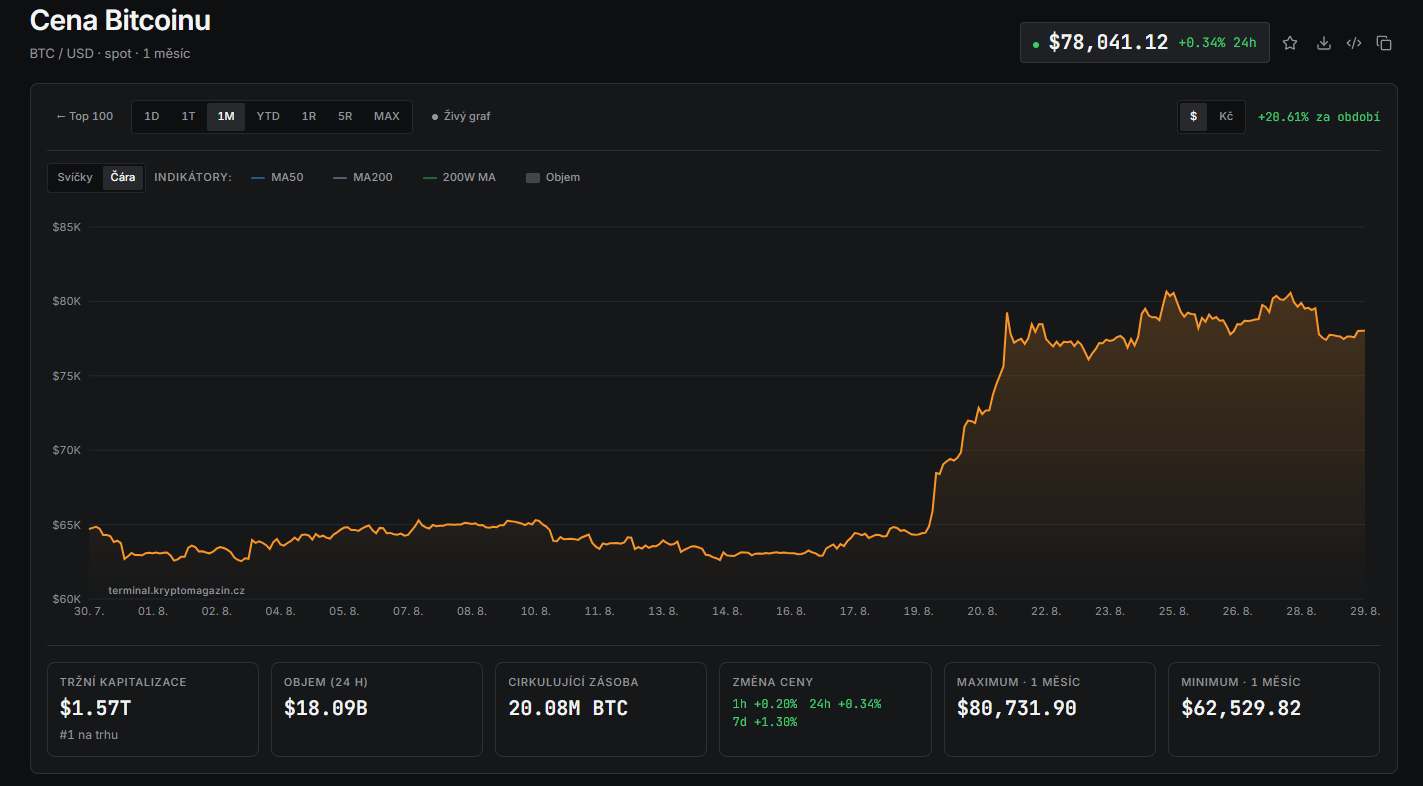
Task: Switch chart to Svíčky candlestick view
Action: click(75, 177)
